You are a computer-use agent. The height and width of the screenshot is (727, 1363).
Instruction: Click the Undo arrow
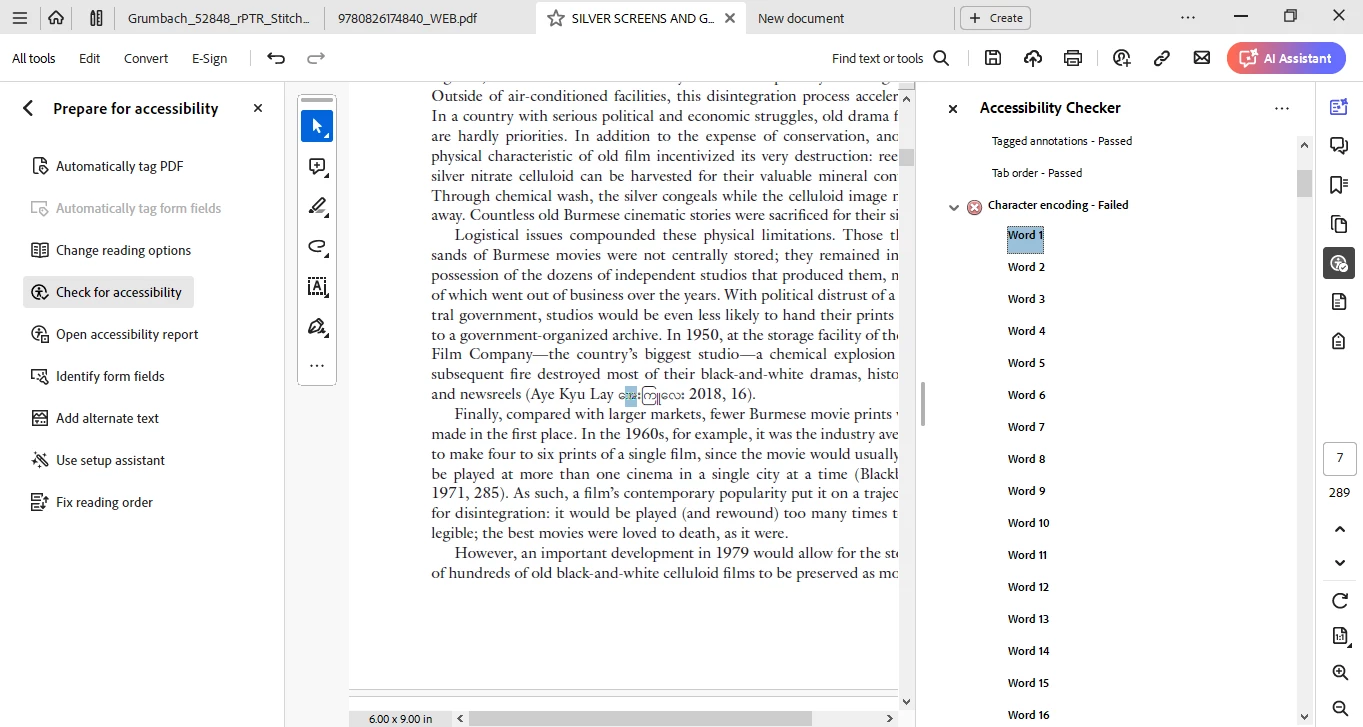(x=277, y=58)
